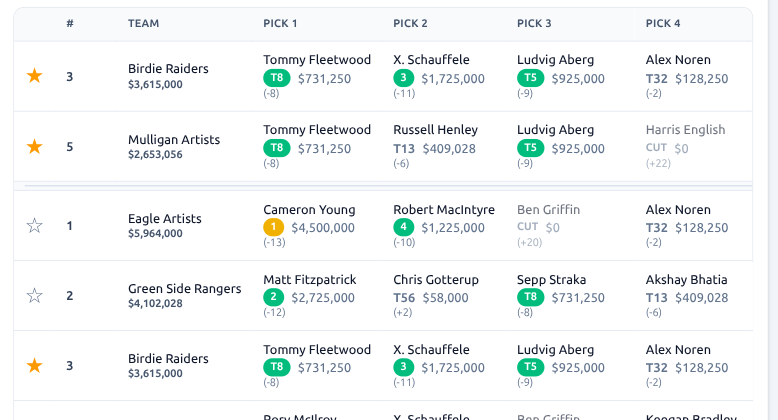The image size is (778, 420).
Task: Star the Eagle Artists team
Action: click(34, 226)
